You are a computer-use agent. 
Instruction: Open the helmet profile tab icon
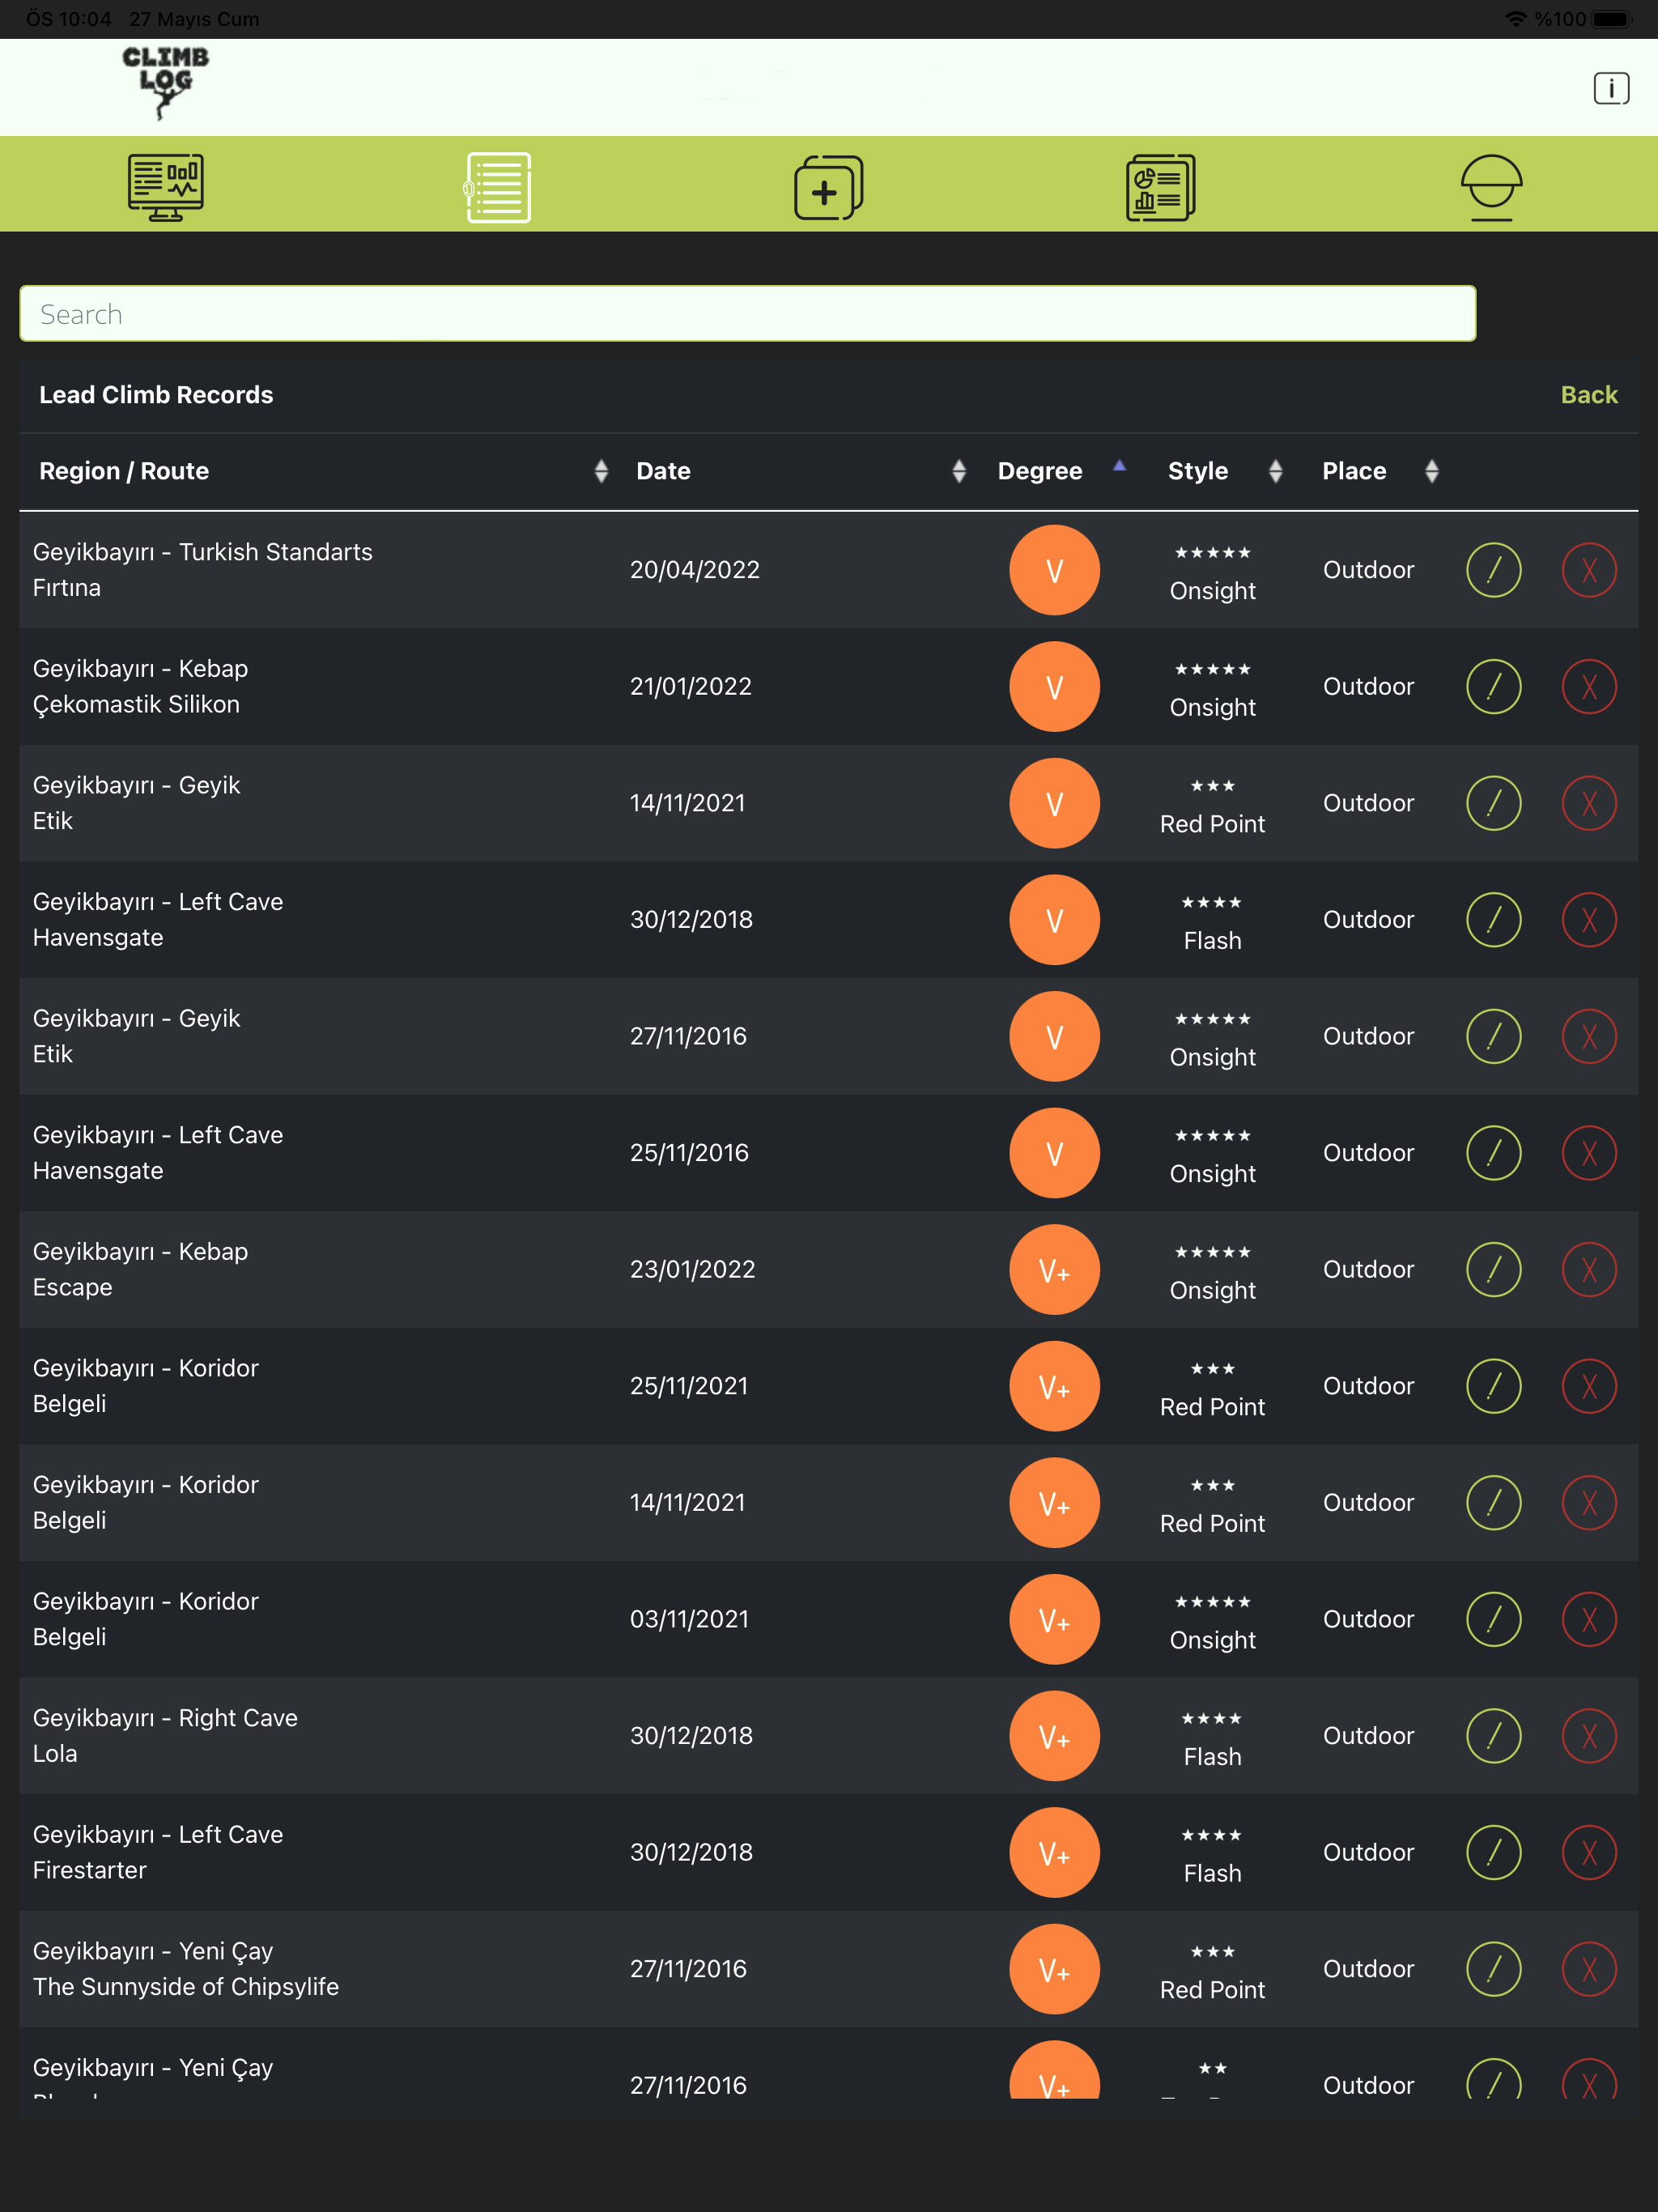[x=1490, y=187]
